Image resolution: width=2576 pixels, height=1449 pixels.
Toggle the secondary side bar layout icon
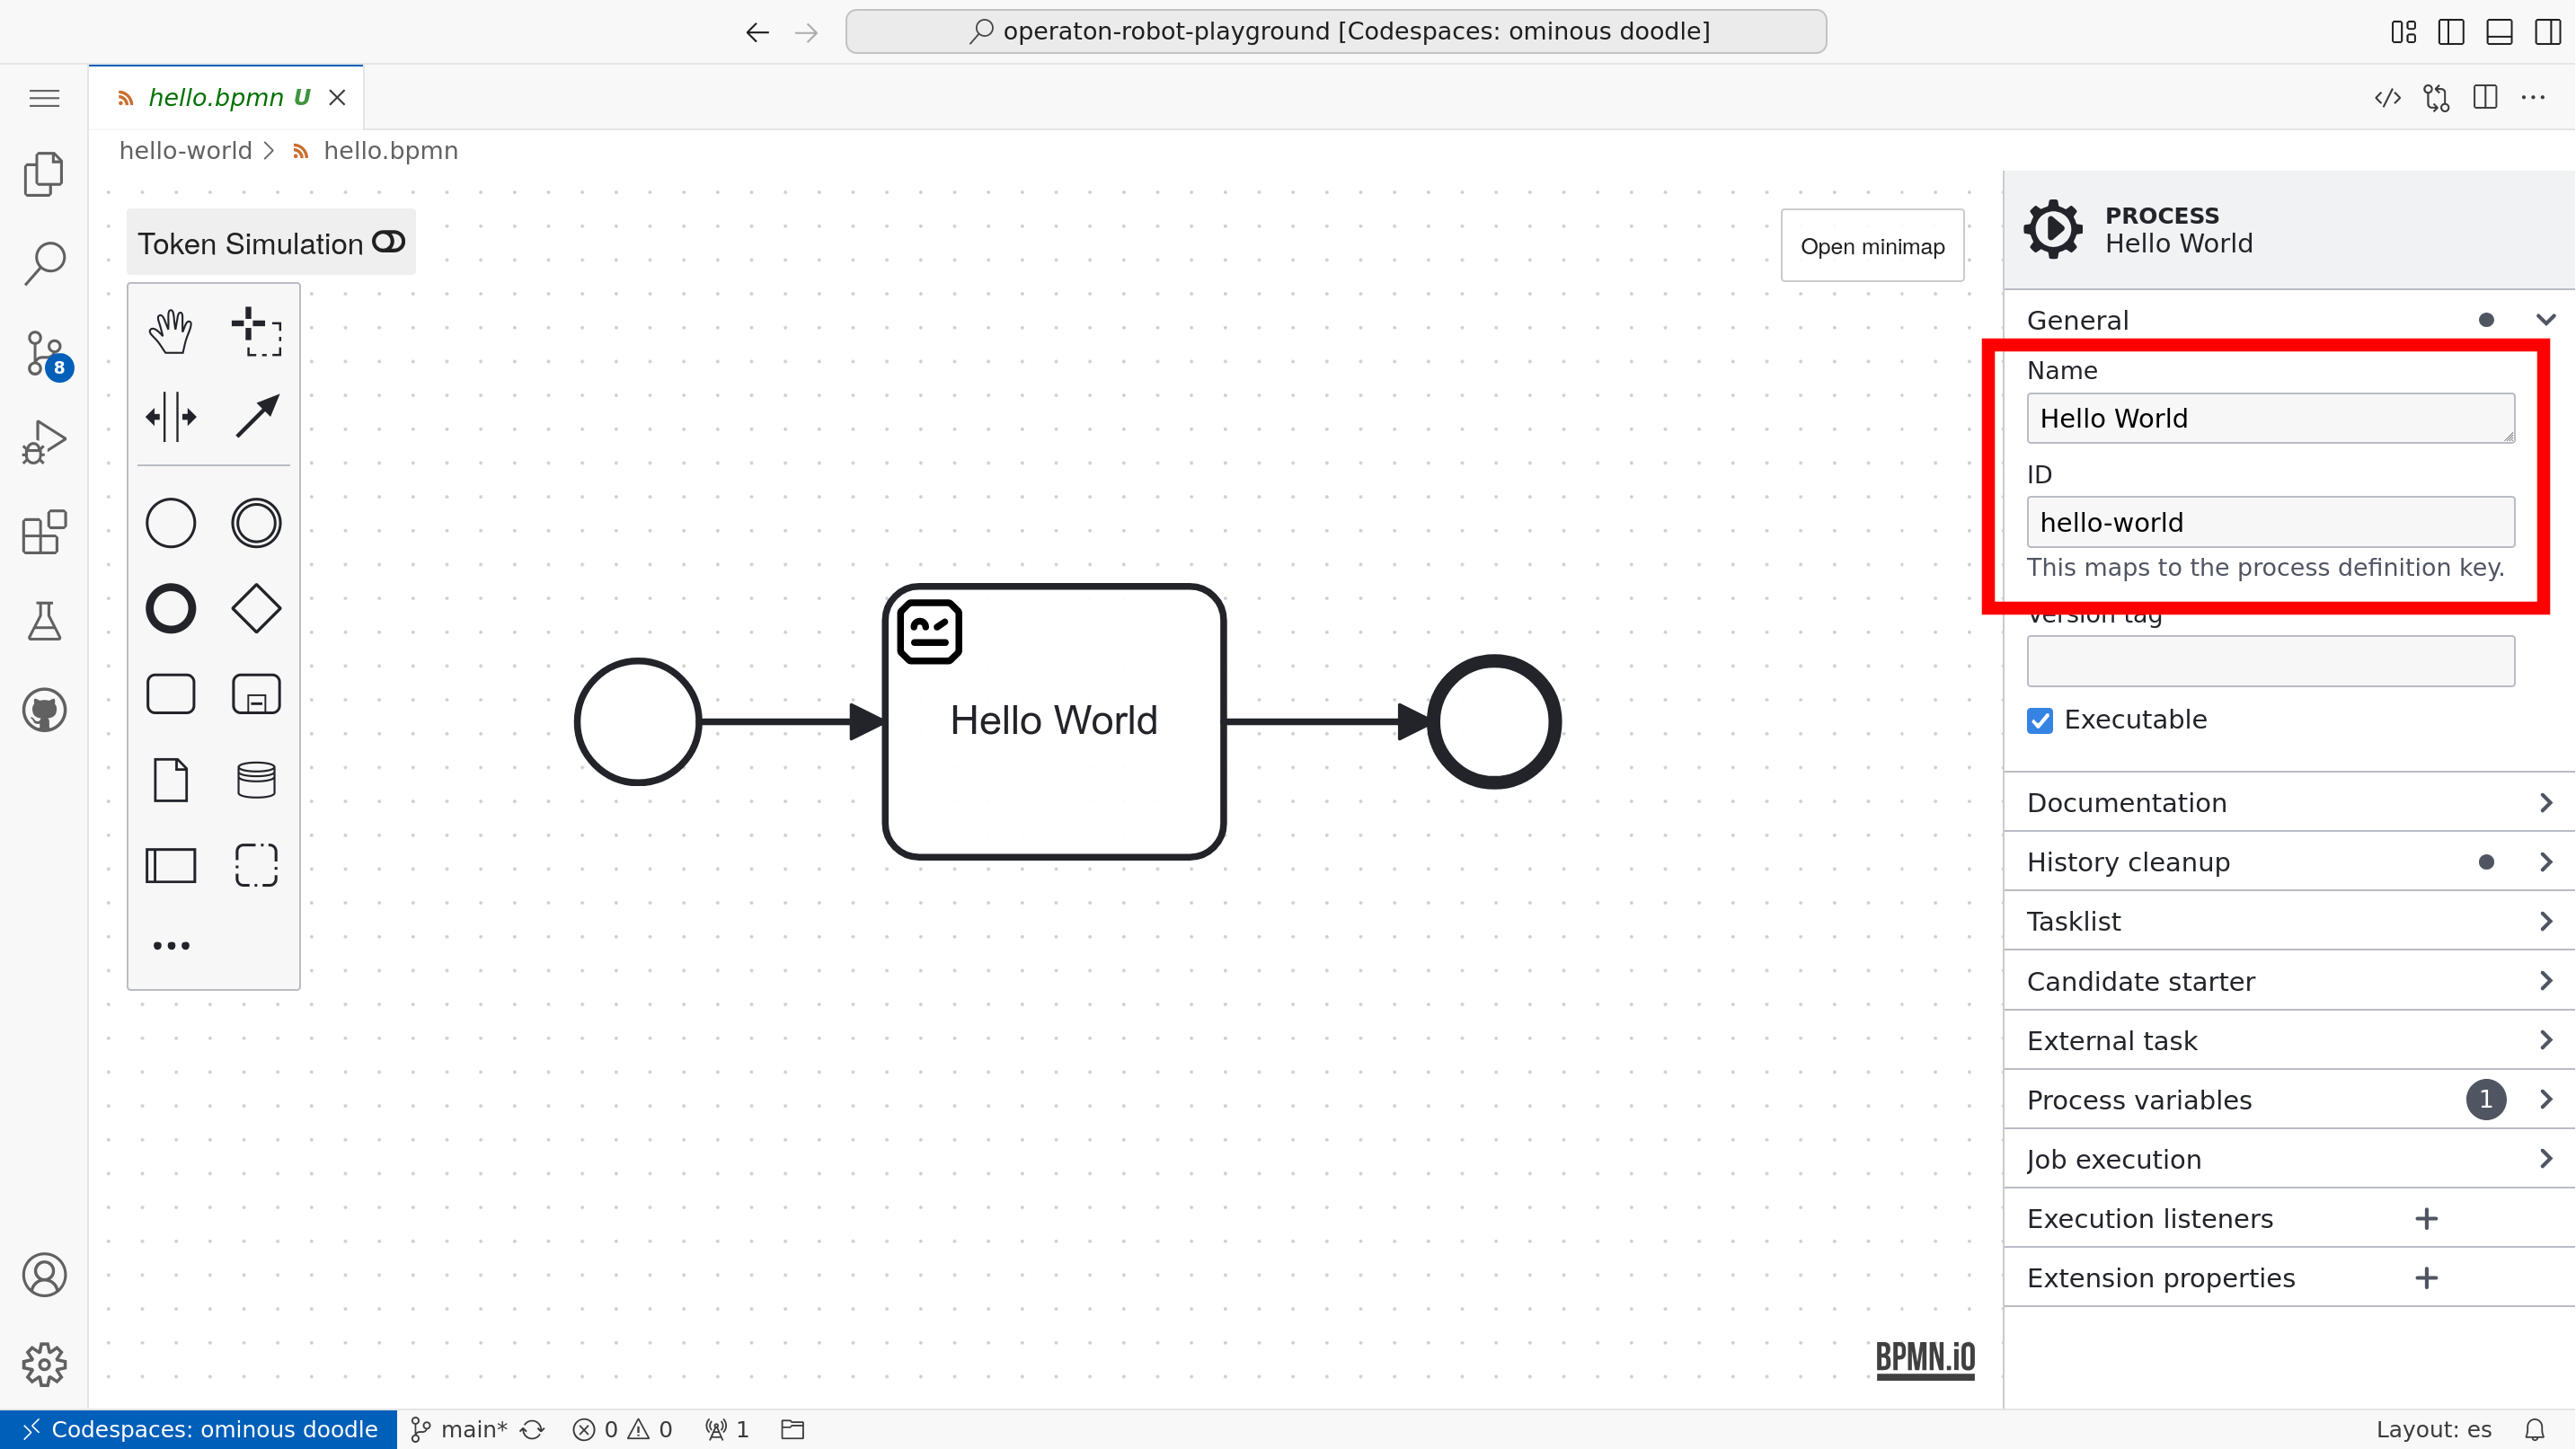(x=2547, y=32)
